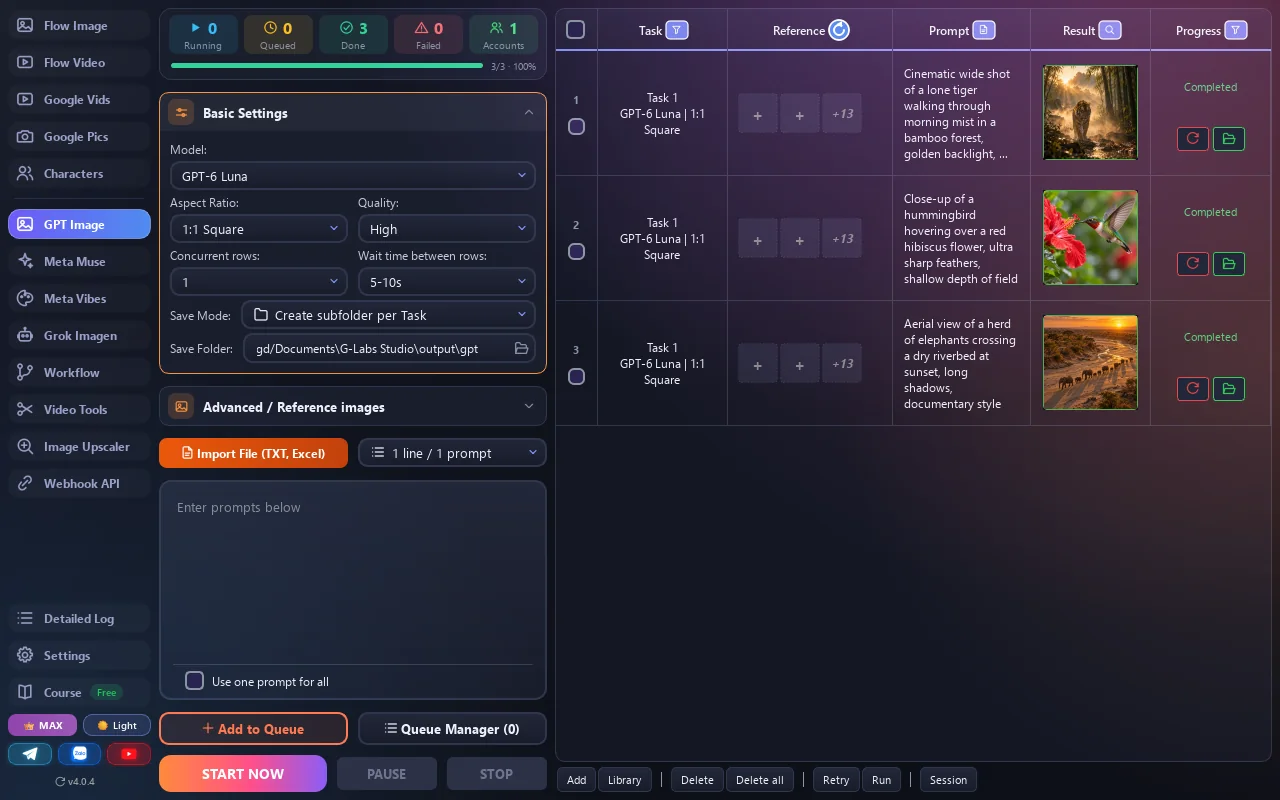Open the Model dropdown showing GPT-6 Luna
The image size is (1280, 800).
click(352, 176)
